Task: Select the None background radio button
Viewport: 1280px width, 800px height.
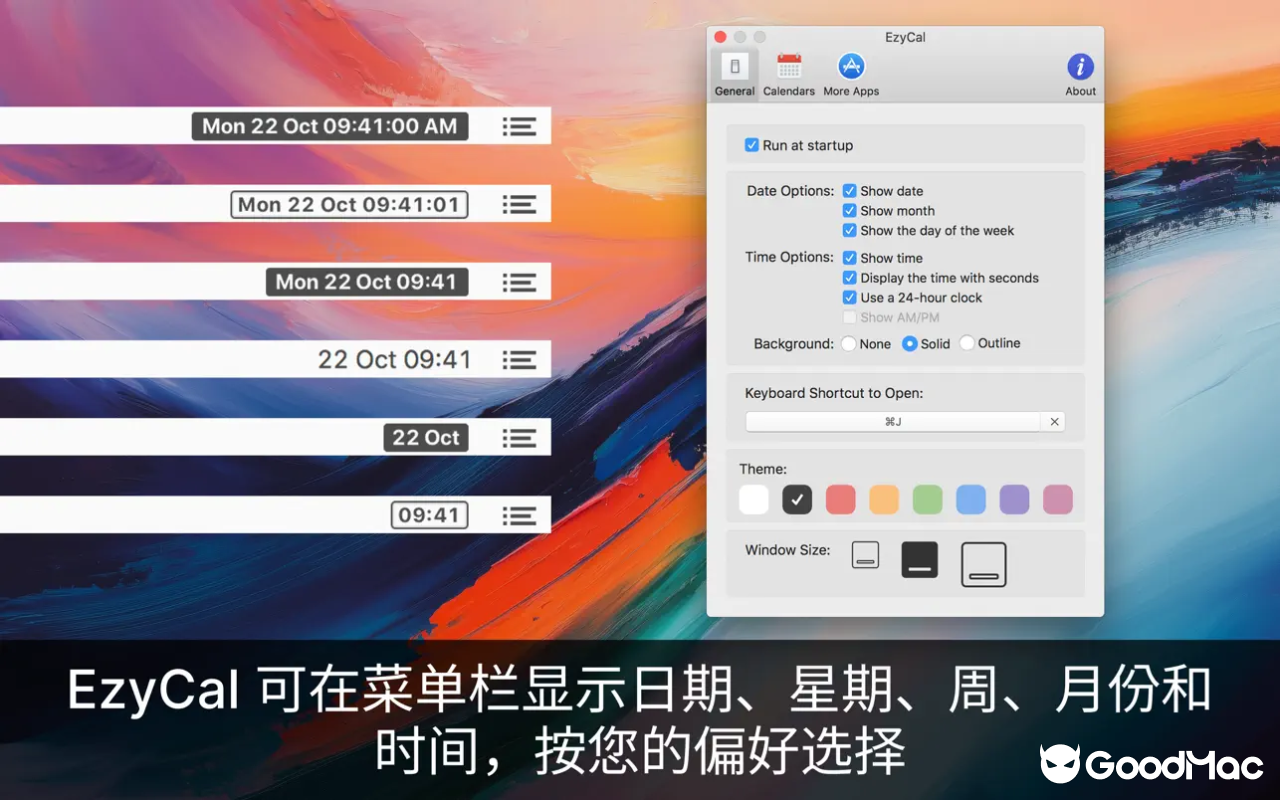Action: [849, 343]
